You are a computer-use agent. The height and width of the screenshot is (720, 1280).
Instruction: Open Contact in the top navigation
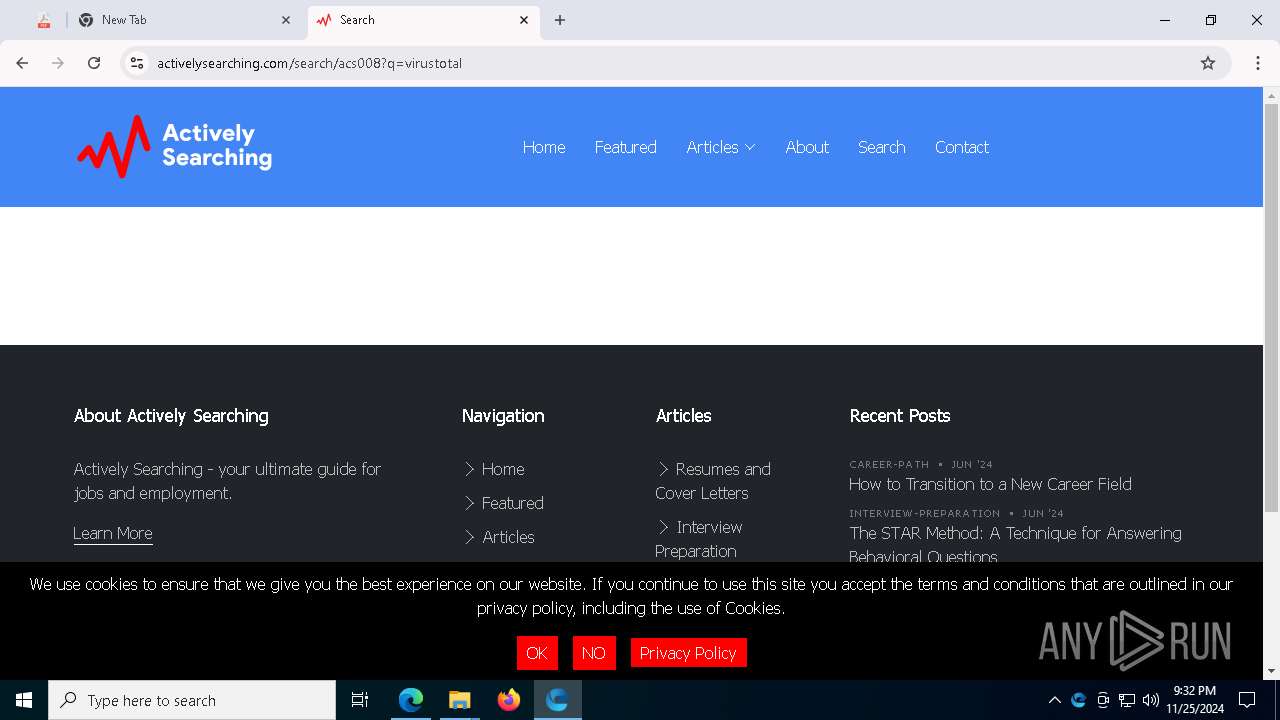962,147
